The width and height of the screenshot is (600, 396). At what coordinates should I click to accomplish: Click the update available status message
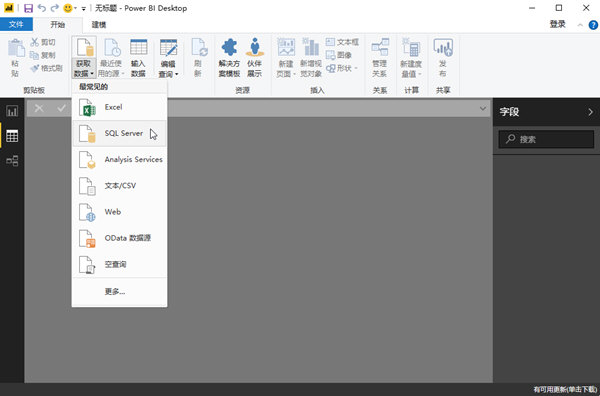[565, 389]
